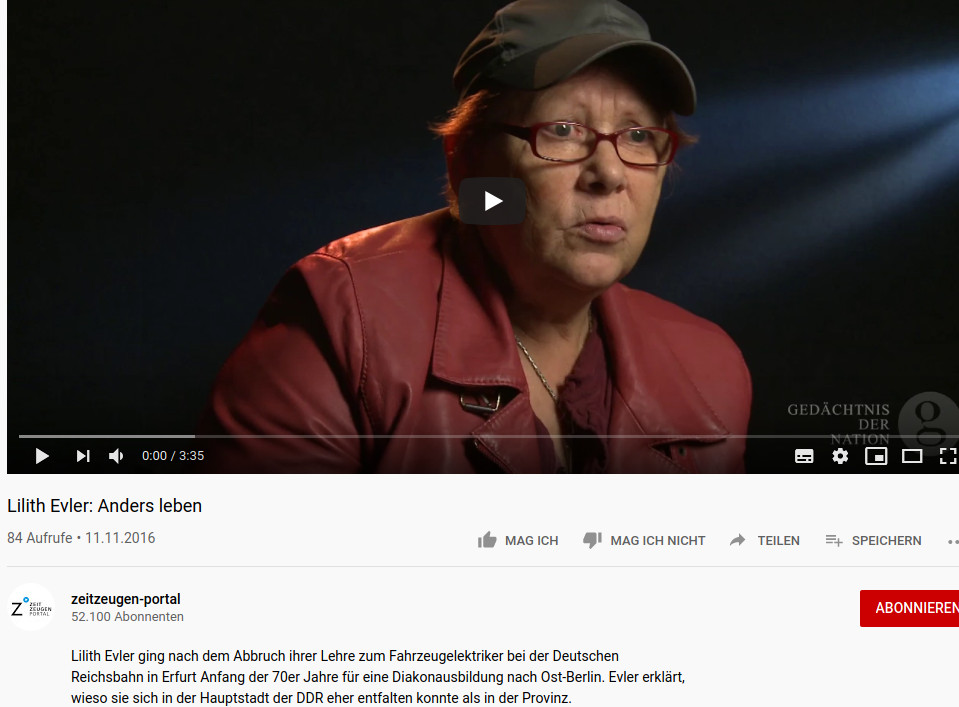Switch to theater mode icon

click(912, 456)
